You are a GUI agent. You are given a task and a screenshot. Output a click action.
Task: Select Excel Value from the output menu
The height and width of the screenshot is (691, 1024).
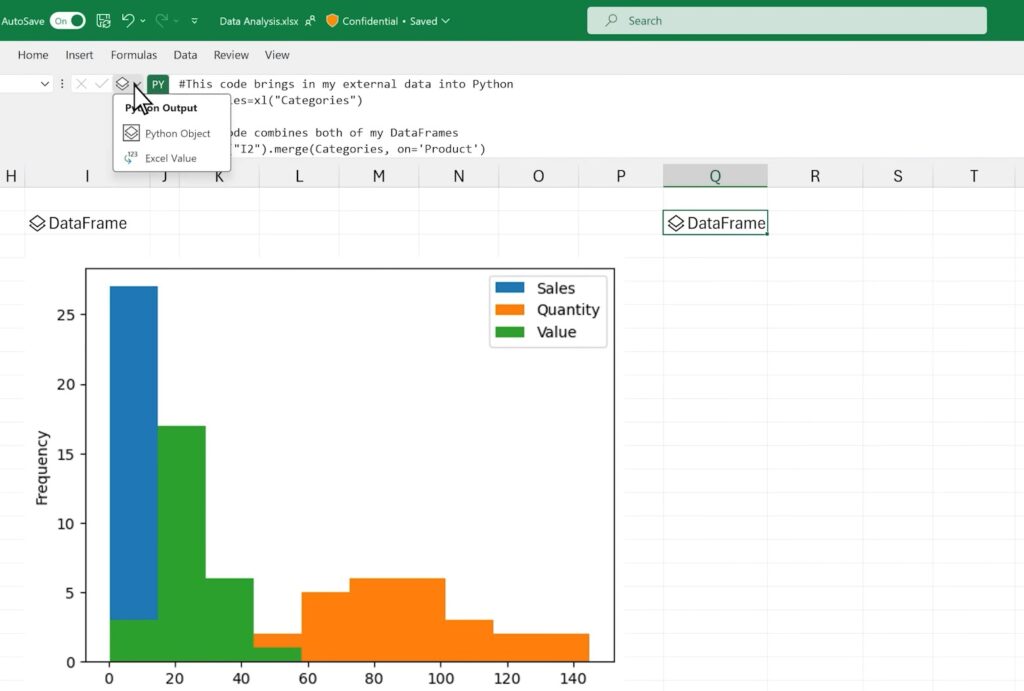point(172,157)
